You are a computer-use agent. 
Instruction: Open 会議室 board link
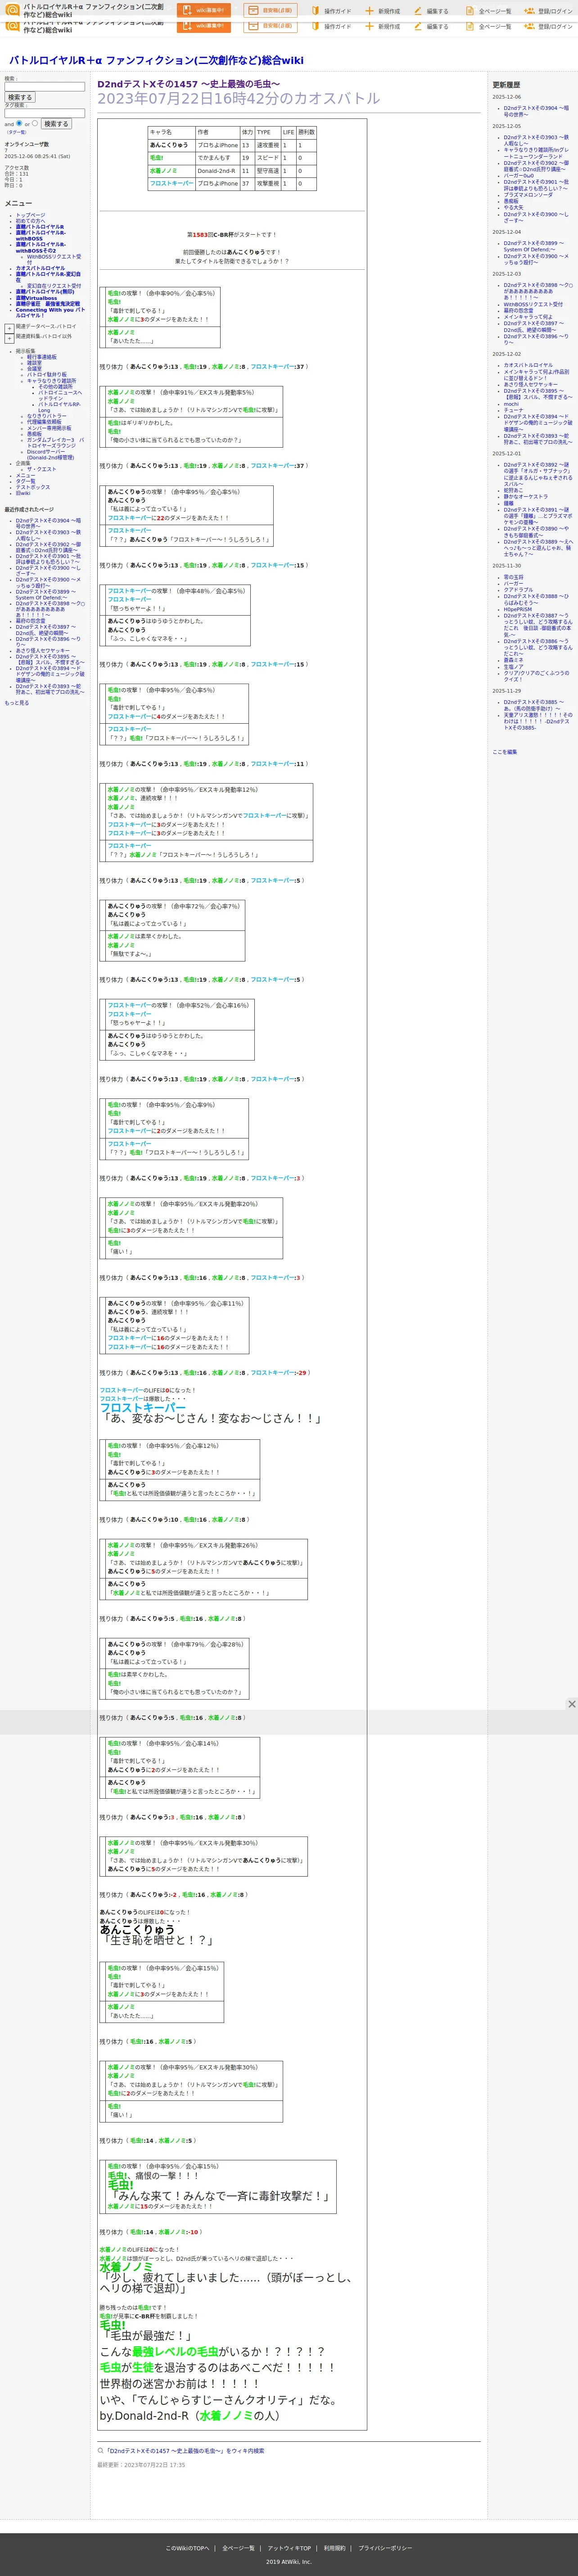tap(35, 369)
